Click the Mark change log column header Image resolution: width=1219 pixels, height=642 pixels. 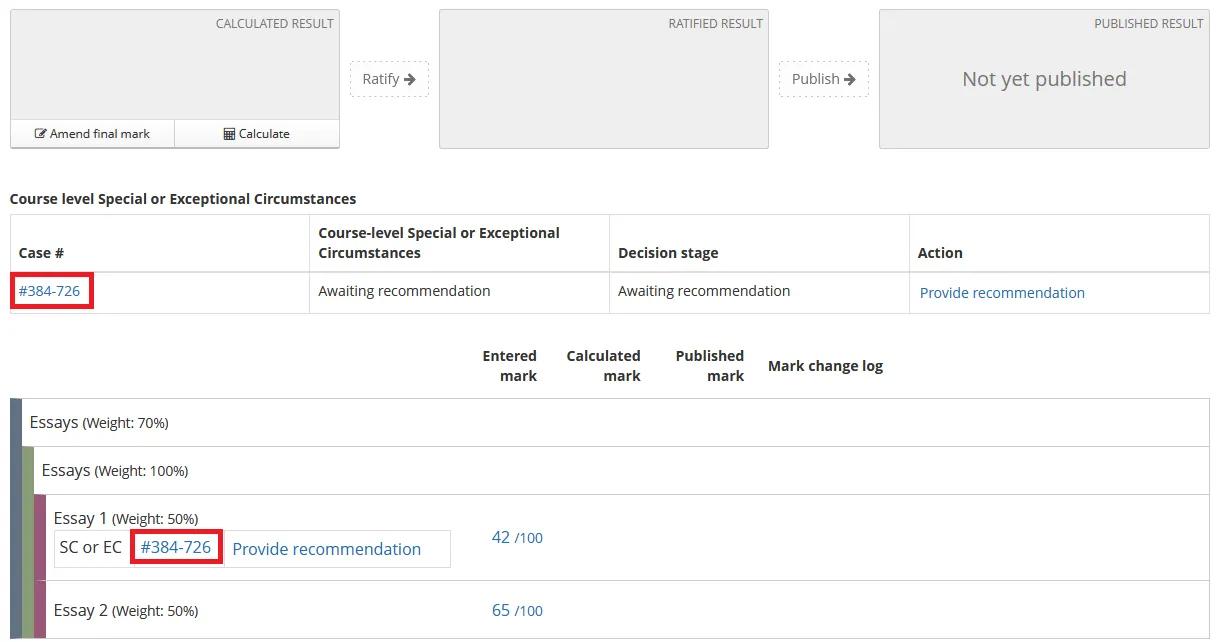click(825, 366)
